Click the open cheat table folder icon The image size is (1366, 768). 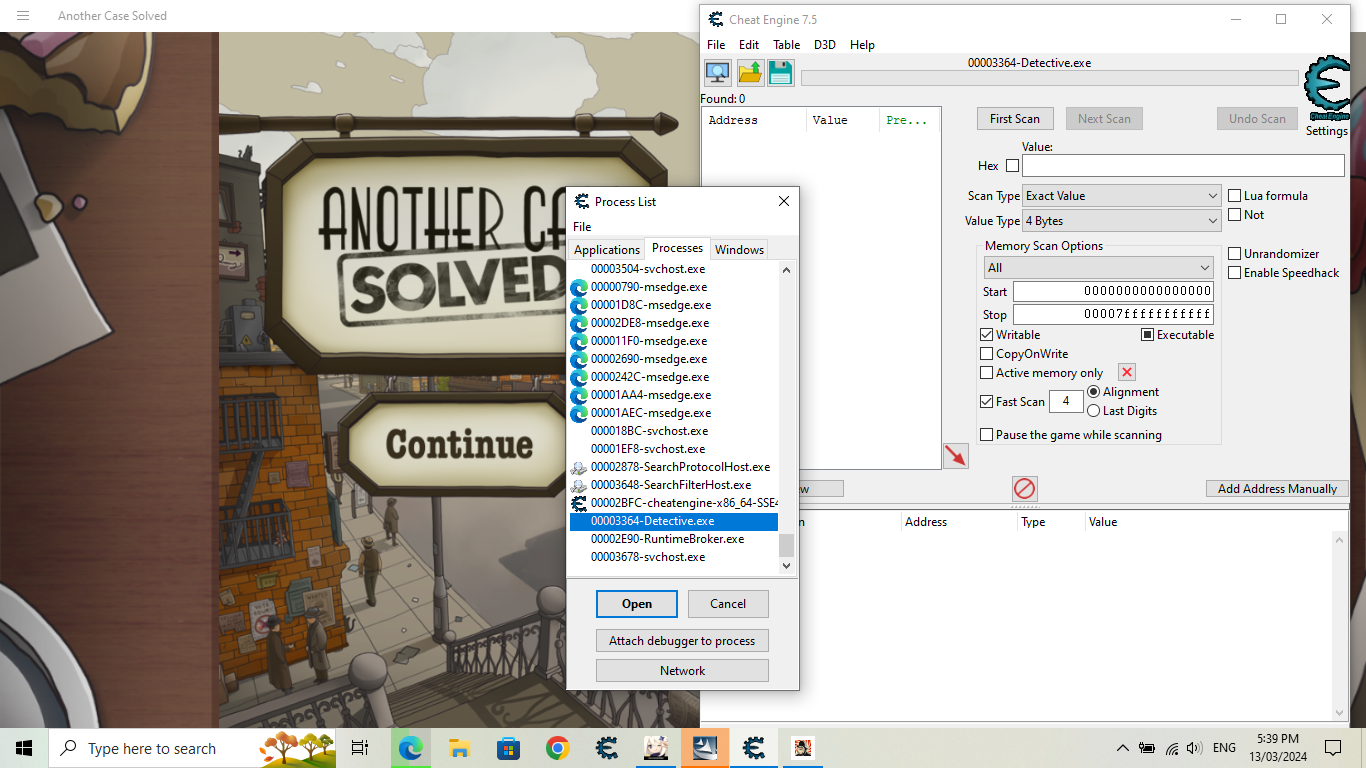pyautogui.click(x=749, y=72)
